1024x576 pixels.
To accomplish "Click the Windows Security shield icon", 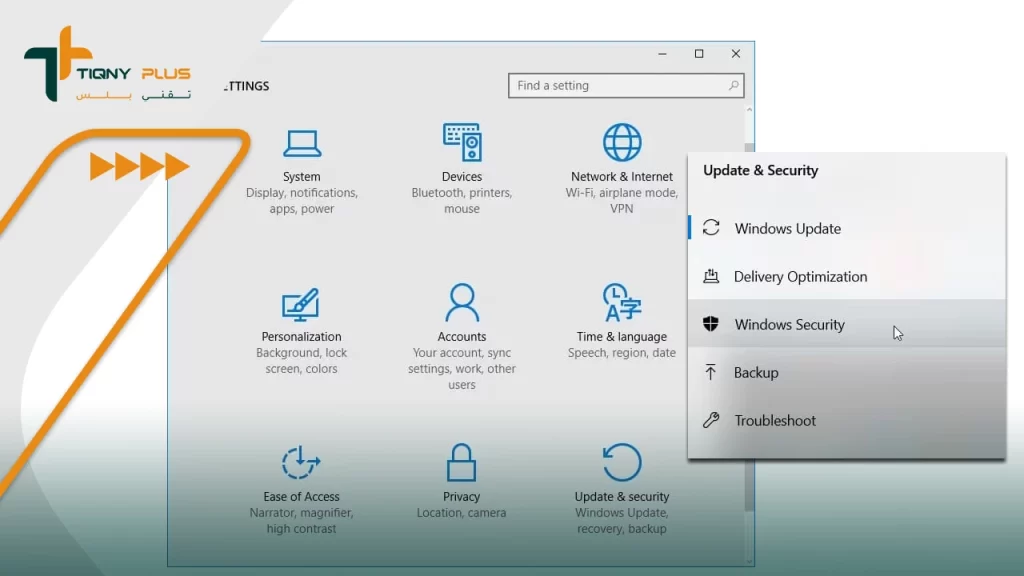I will click(x=711, y=324).
